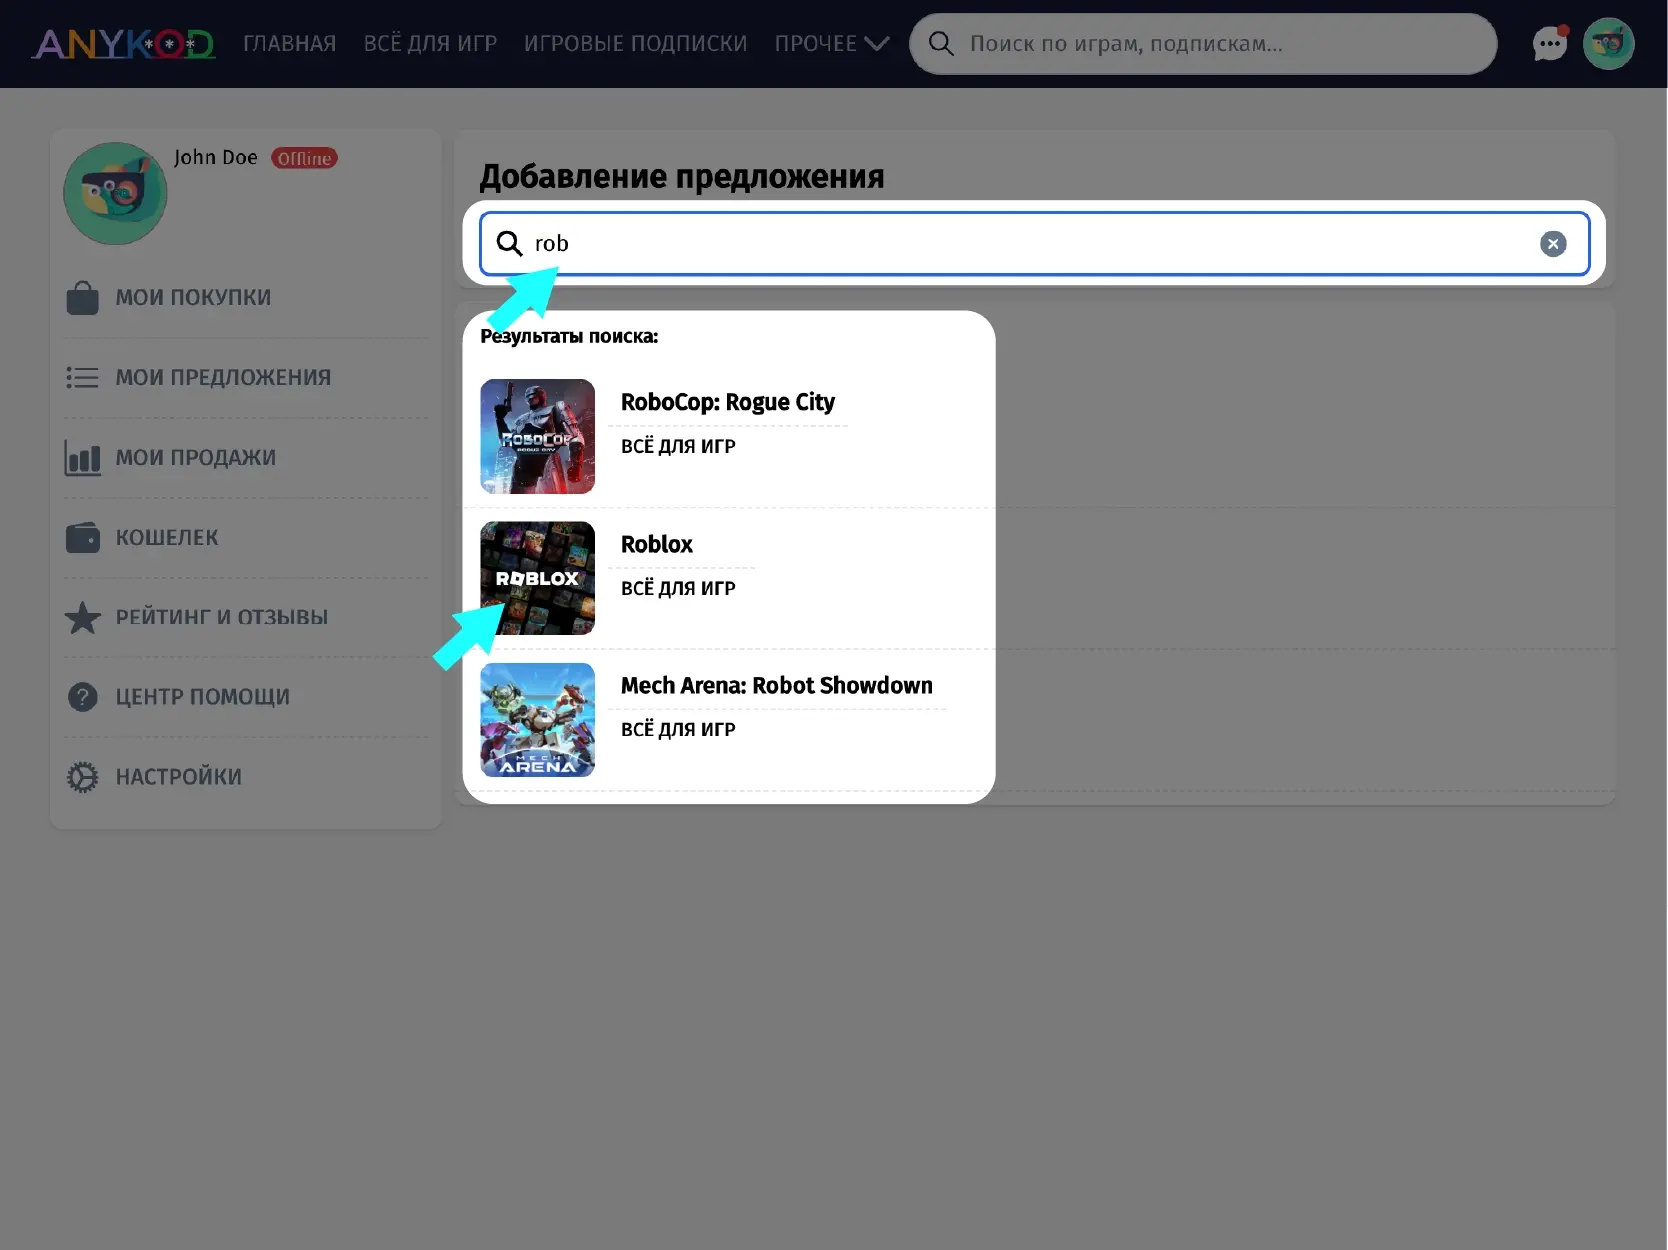Click the header search magnifier icon
This screenshot has height=1250, width=1668.
point(941,43)
